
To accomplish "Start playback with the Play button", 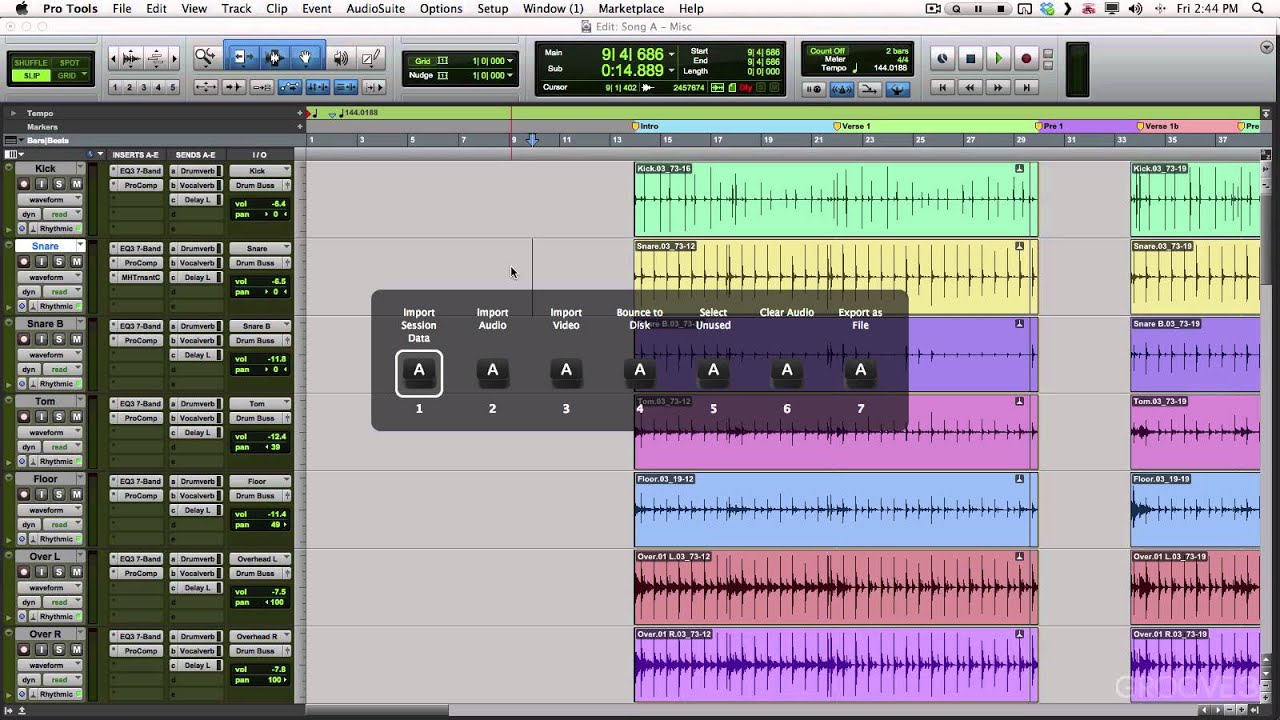I will 998,58.
